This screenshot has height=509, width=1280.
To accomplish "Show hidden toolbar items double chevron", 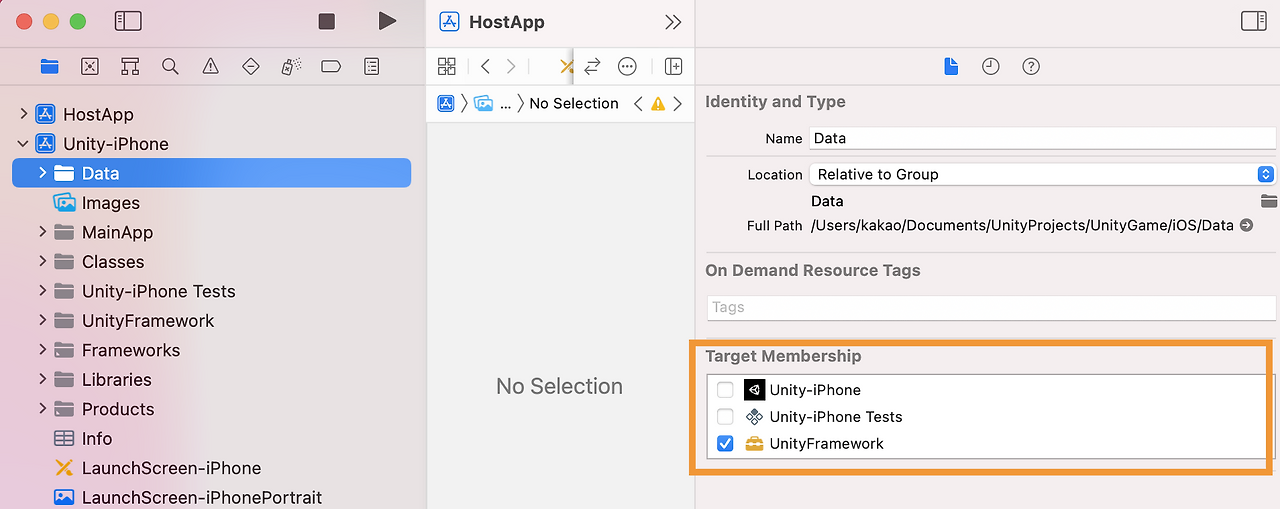I will point(673,22).
